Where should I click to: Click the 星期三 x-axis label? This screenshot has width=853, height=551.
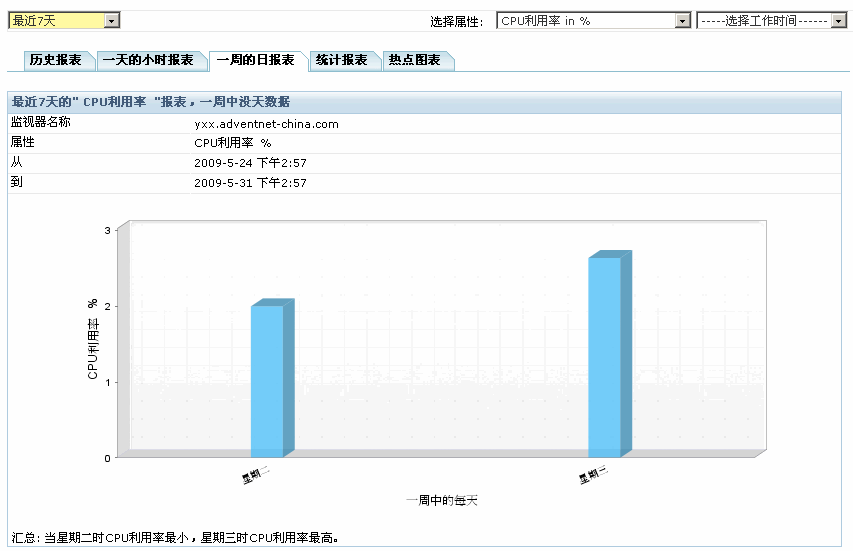pyautogui.click(x=593, y=475)
